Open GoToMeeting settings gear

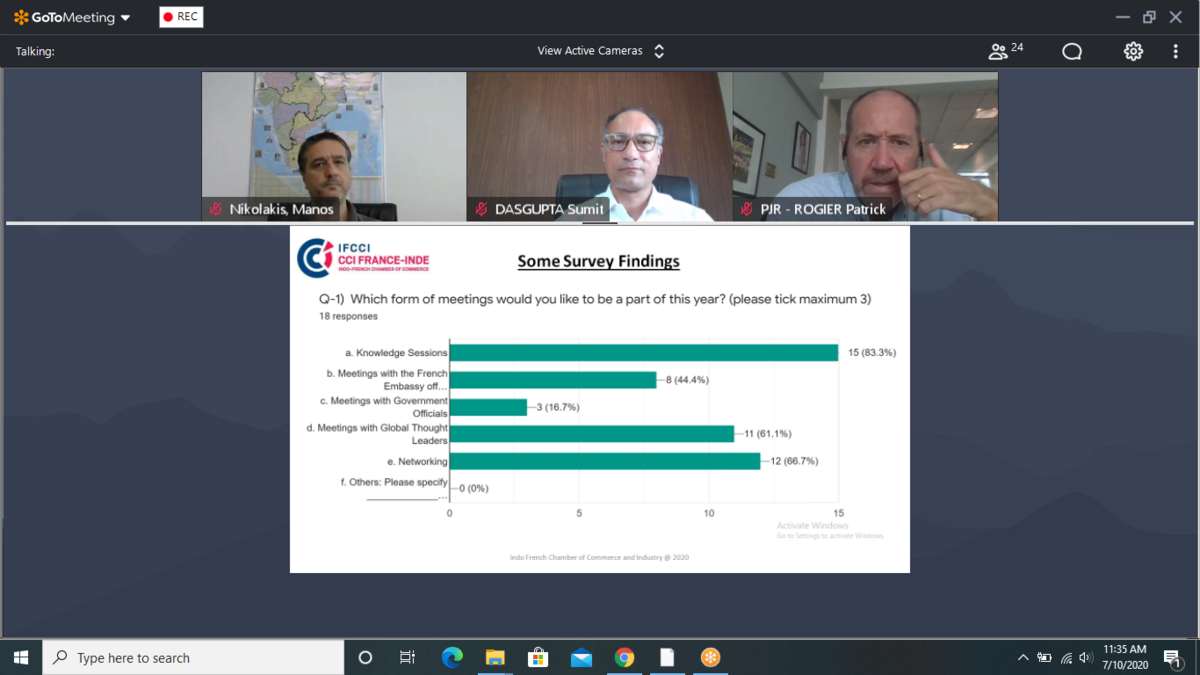coord(1133,52)
